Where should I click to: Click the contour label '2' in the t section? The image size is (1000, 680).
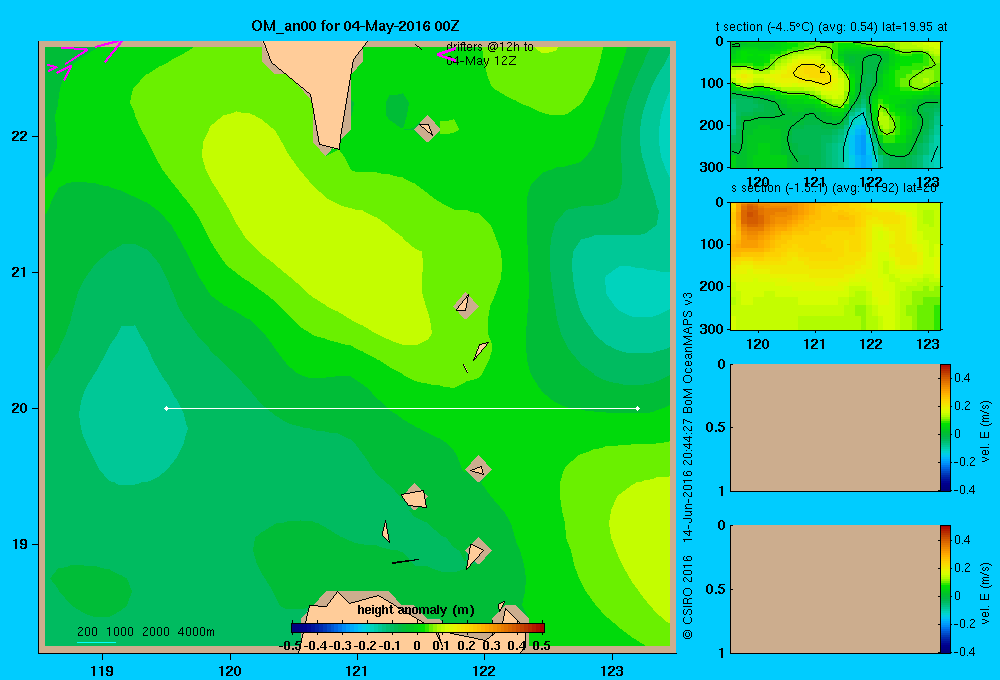point(823,68)
